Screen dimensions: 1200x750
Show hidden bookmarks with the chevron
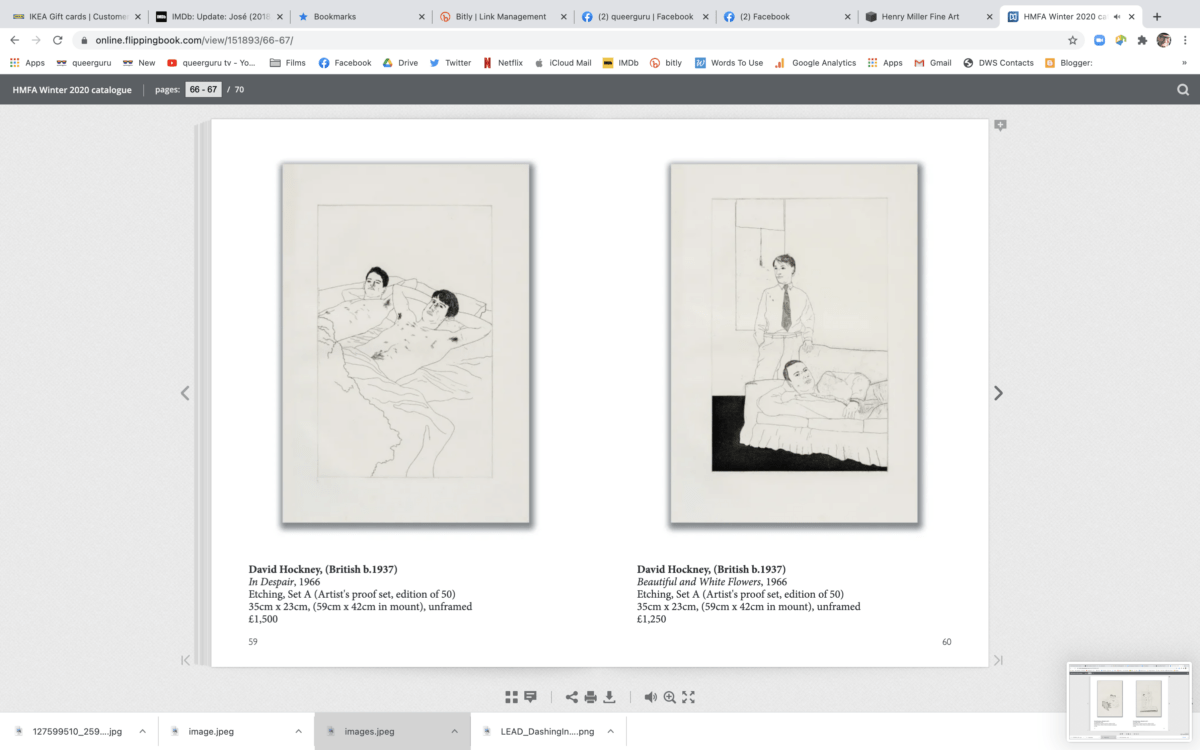[1184, 62]
